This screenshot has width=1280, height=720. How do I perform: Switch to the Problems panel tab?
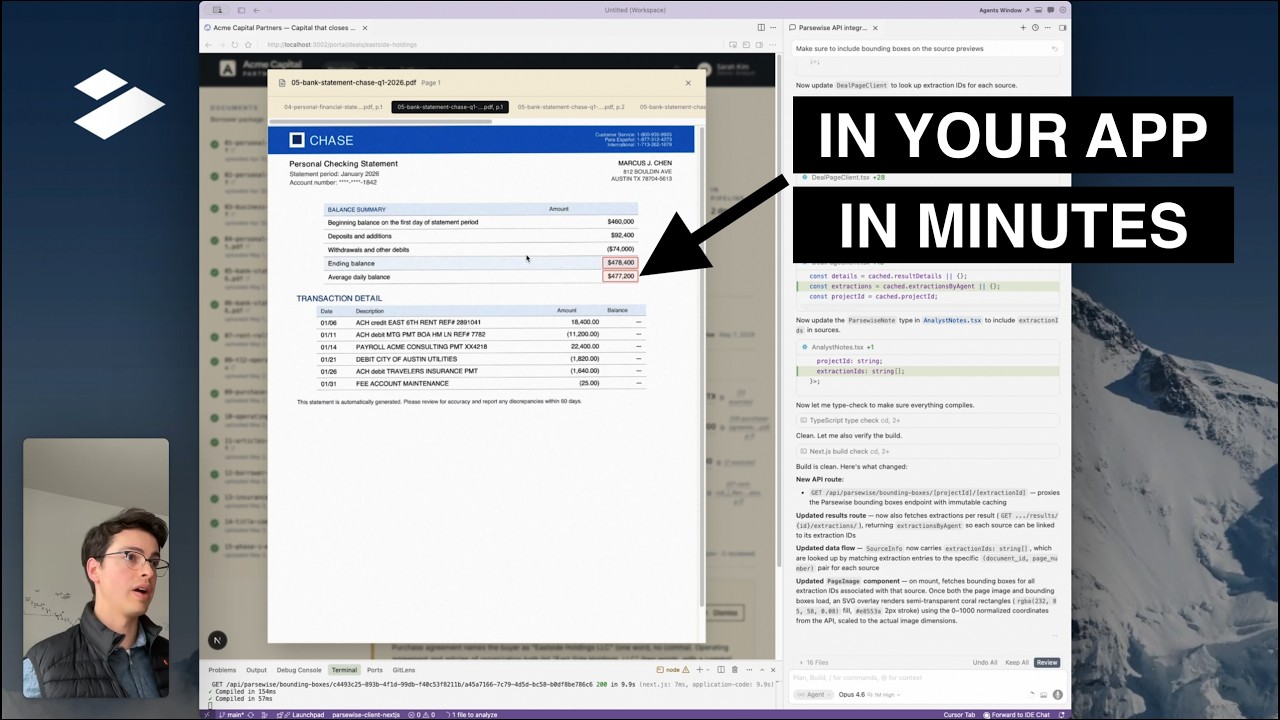[222, 670]
